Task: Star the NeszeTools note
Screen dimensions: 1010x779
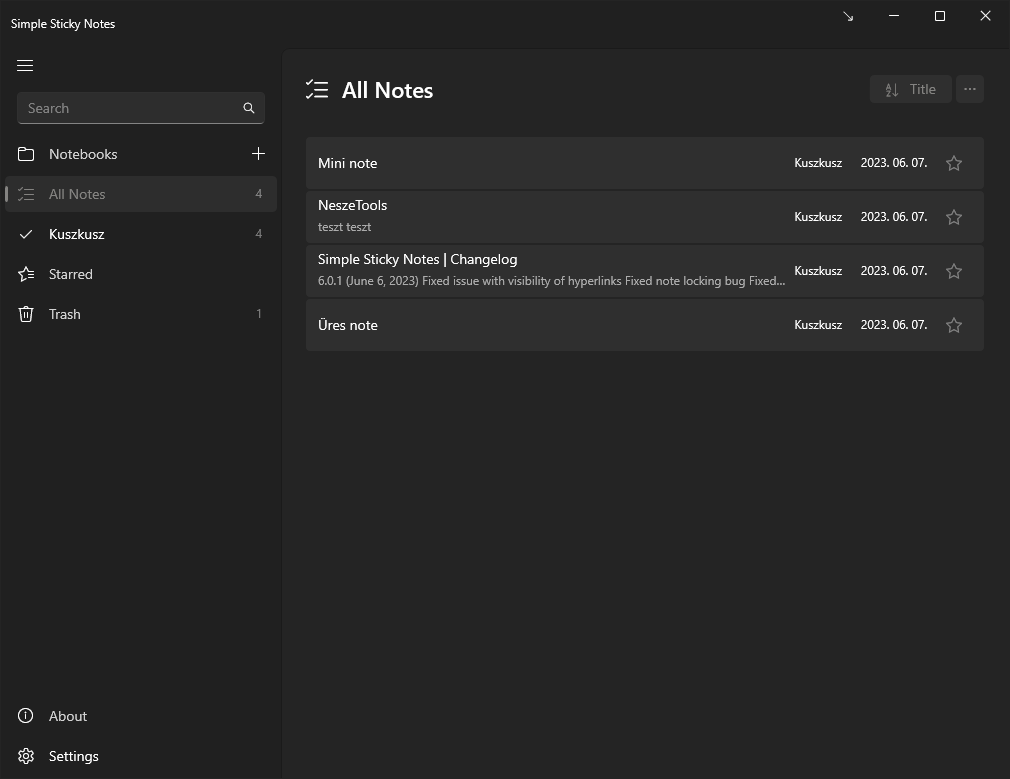Action: tap(954, 217)
